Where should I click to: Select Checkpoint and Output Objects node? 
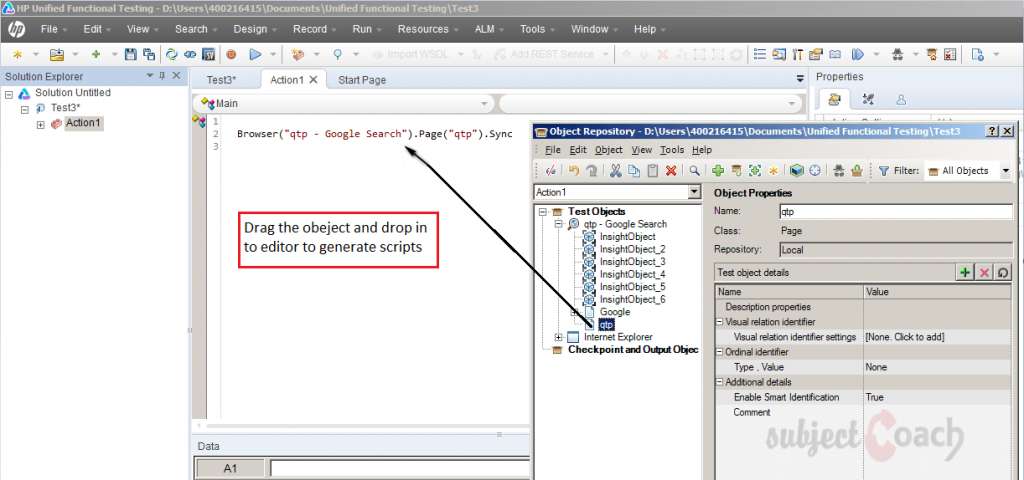633,349
